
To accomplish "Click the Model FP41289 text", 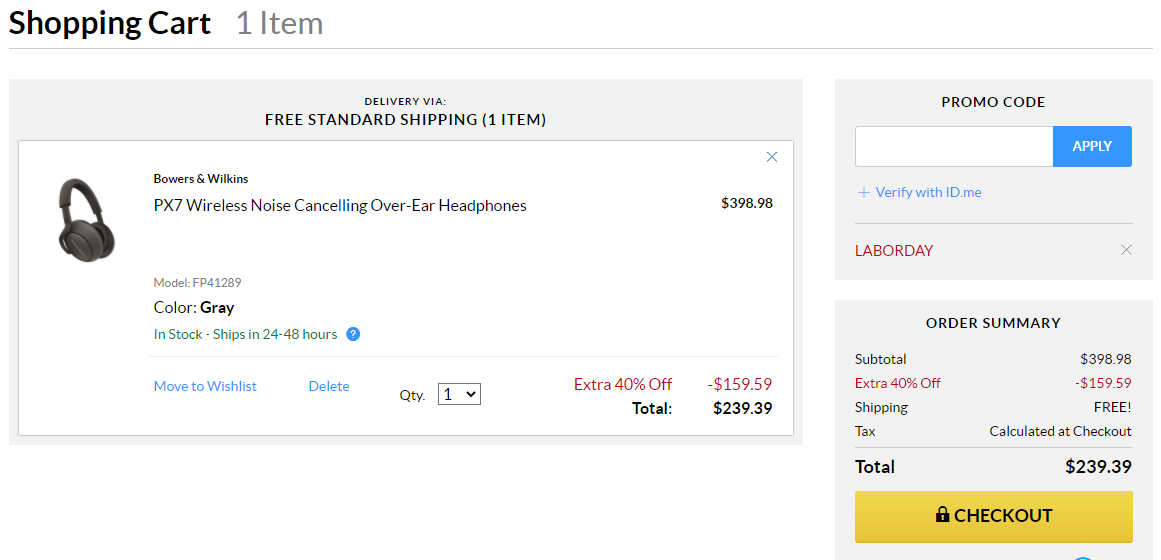I will pyautogui.click(x=197, y=283).
